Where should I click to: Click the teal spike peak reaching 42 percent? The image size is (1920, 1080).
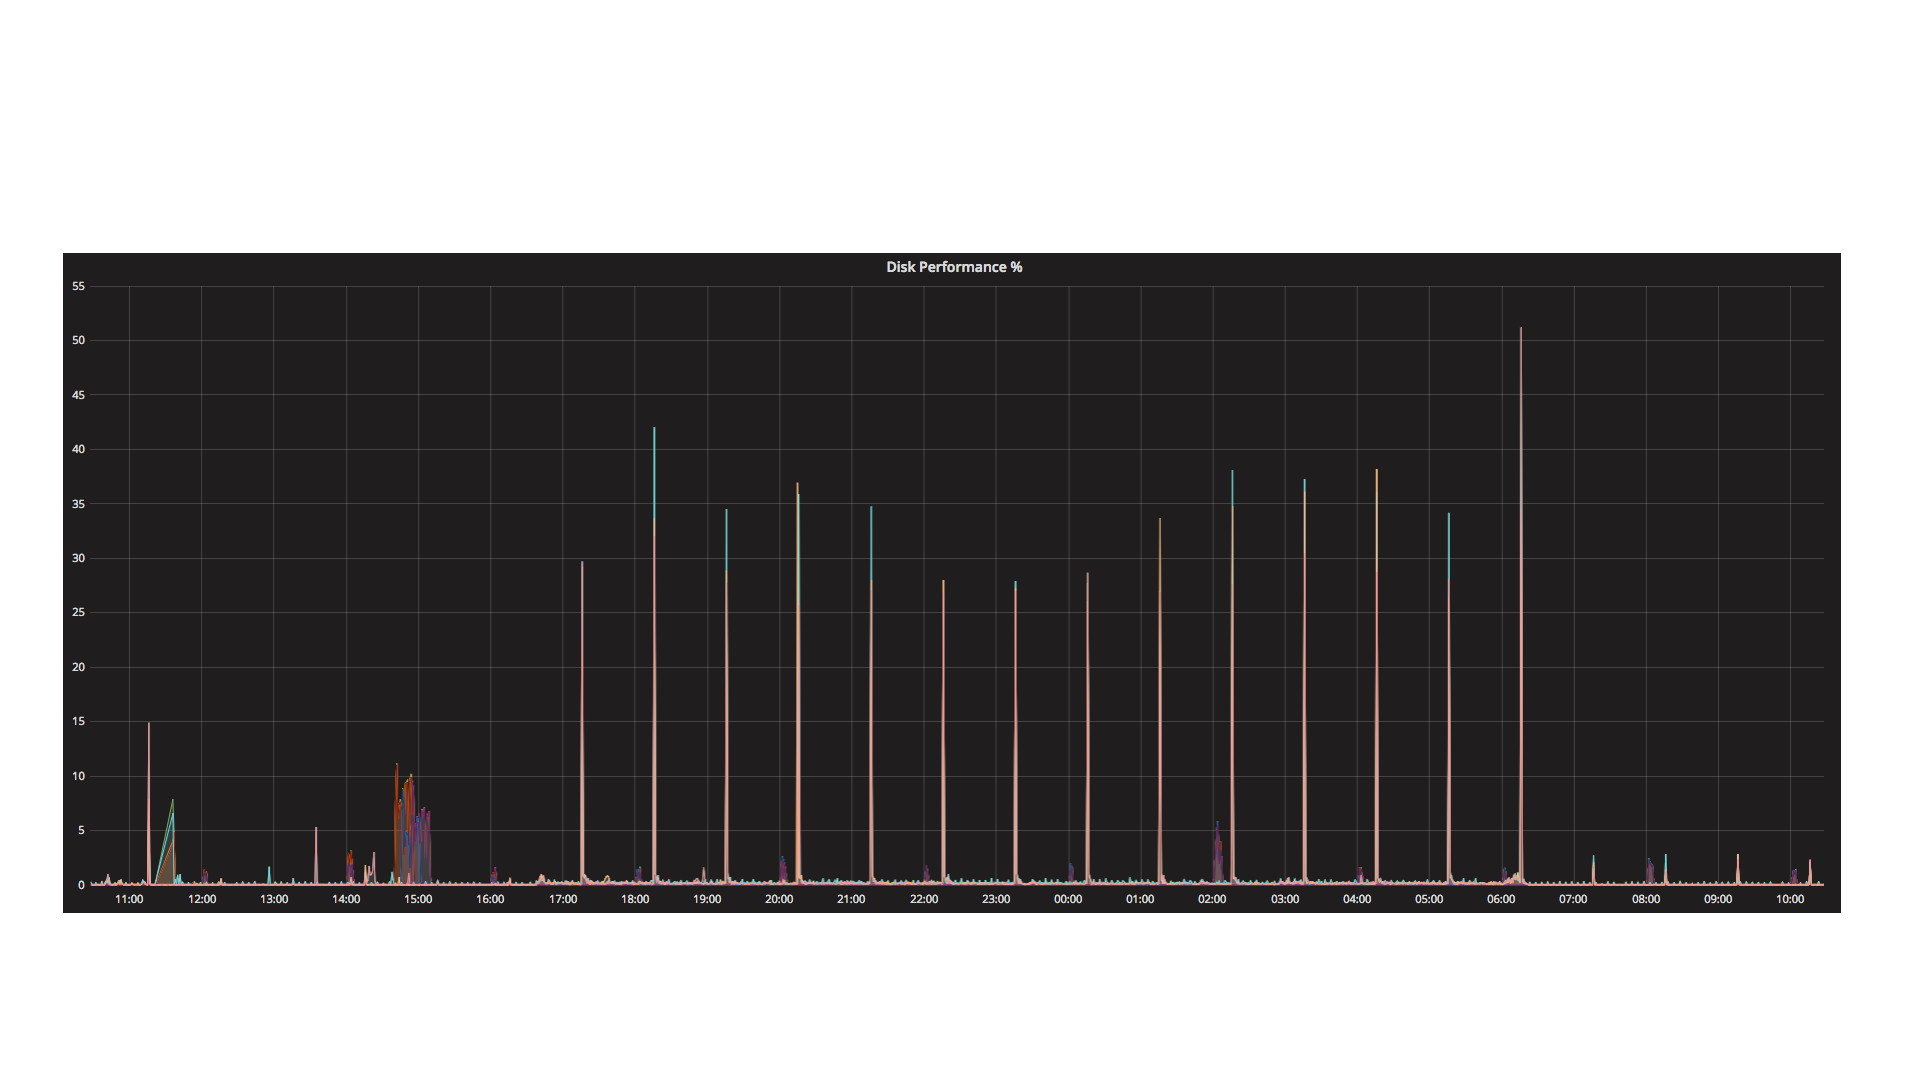tap(654, 431)
